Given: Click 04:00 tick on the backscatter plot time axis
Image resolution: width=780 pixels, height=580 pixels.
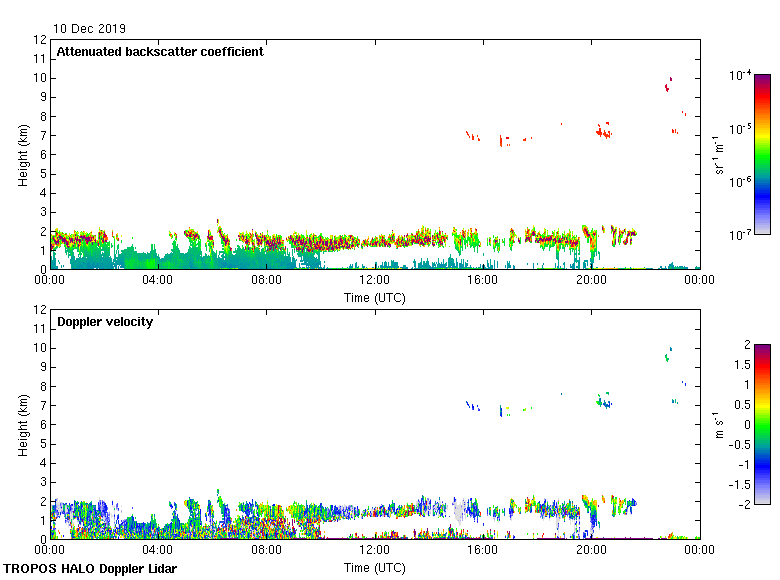Looking at the screenshot, I should coord(158,281).
